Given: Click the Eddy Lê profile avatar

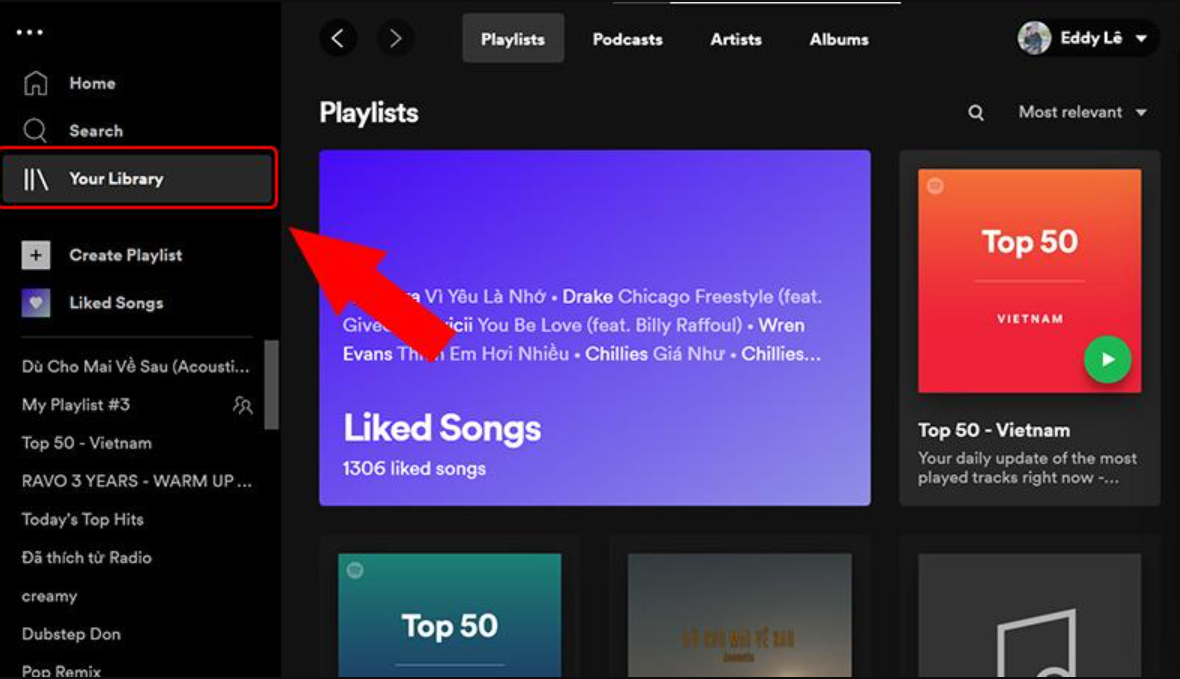Looking at the screenshot, I should (1034, 38).
